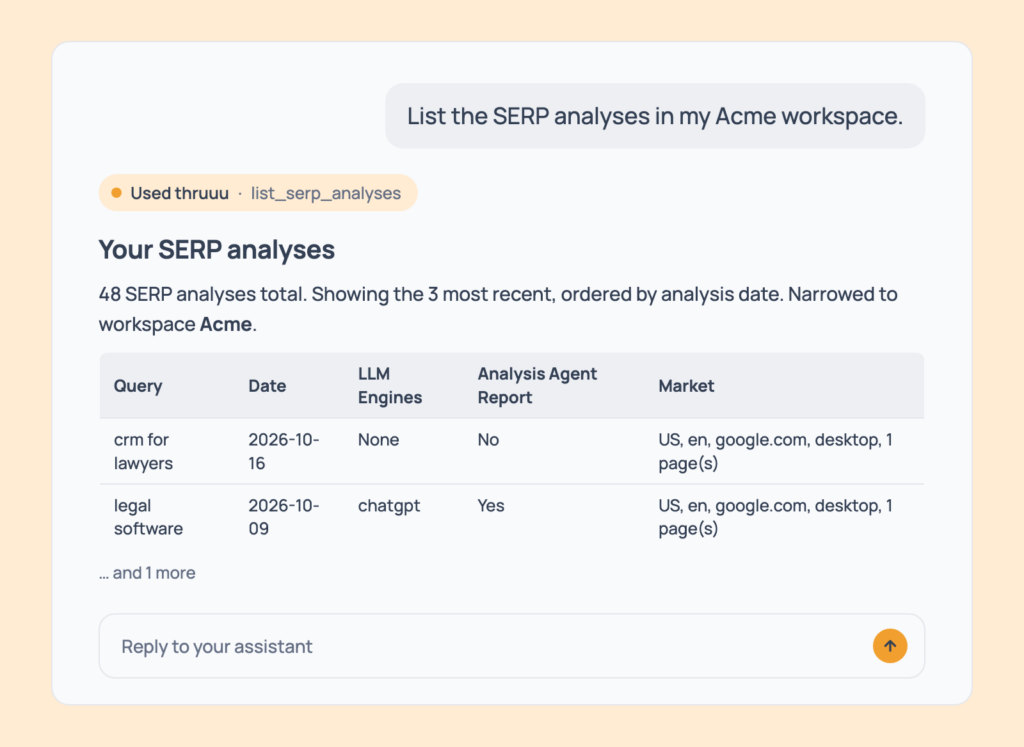This screenshot has height=747, width=1024.
Task: Click the 'chatgpt' LLM engines cell
Action: pyautogui.click(x=389, y=505)
